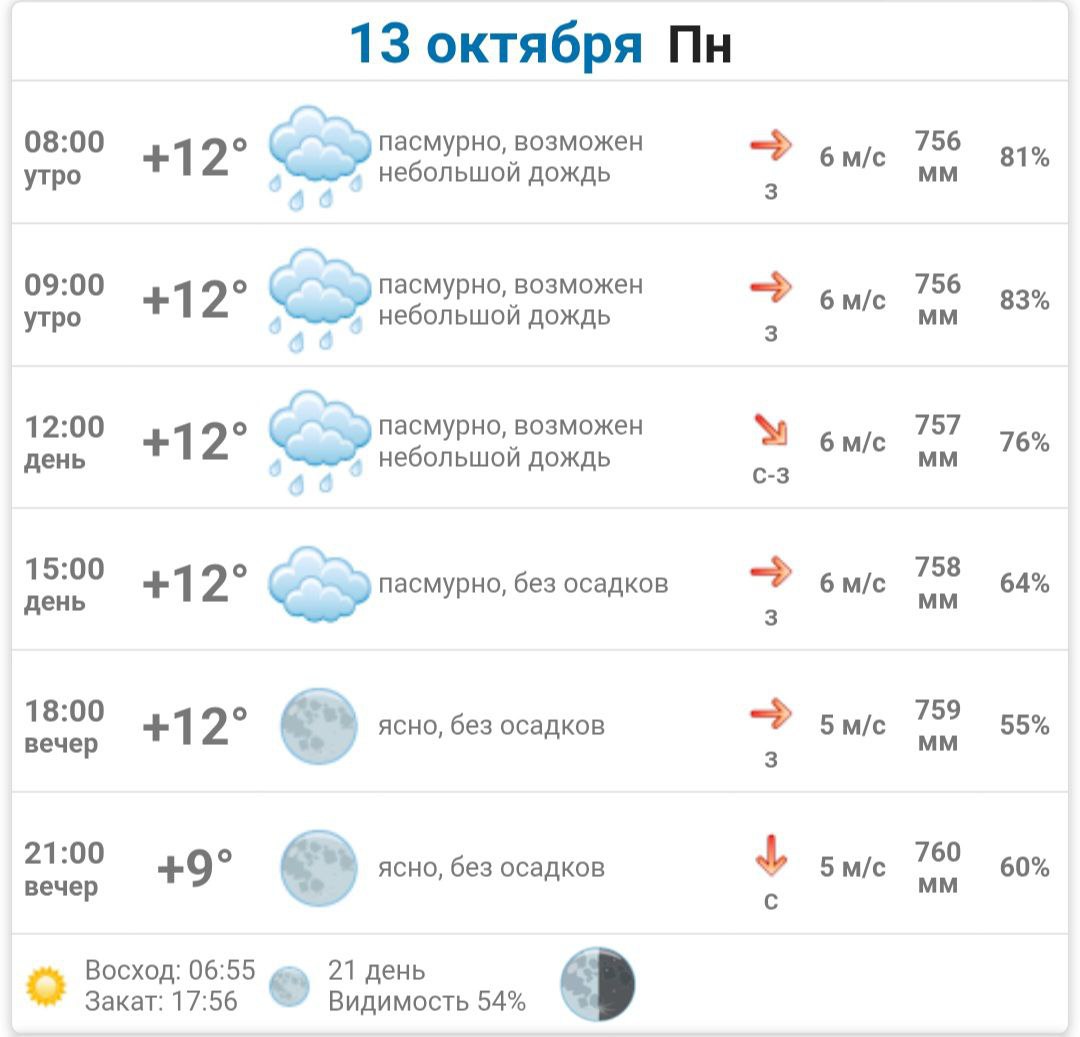Click the 15:00 день time label

[64, 584]
